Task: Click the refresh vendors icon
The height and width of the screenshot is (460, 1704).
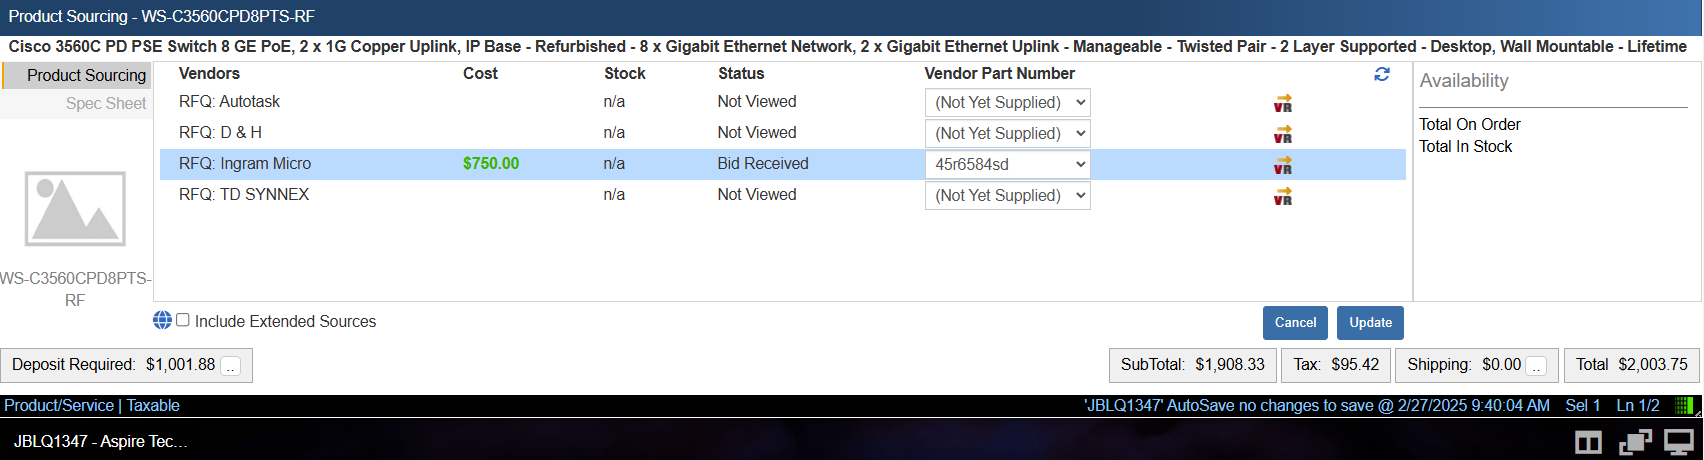Action: [x=1382, y=74]
